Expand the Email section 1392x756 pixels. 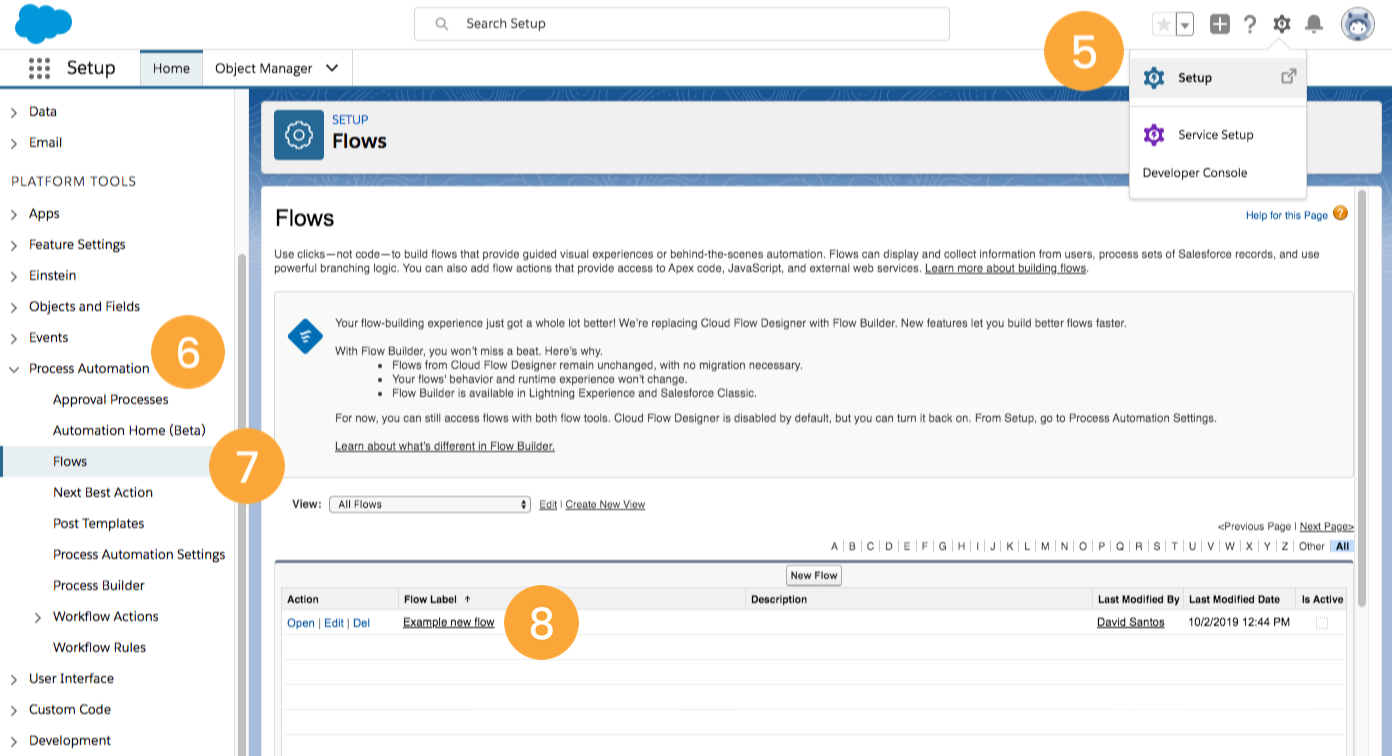click(14, 143)
